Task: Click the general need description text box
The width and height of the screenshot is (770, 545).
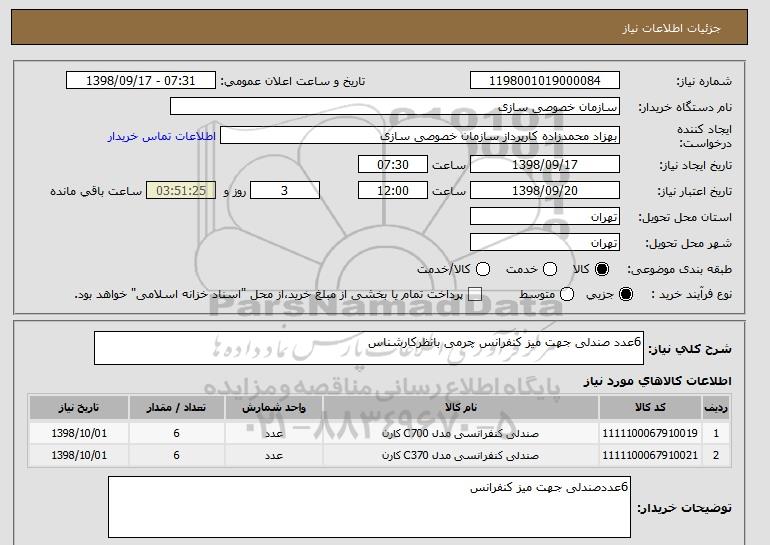Action: [x=369, y=348]
